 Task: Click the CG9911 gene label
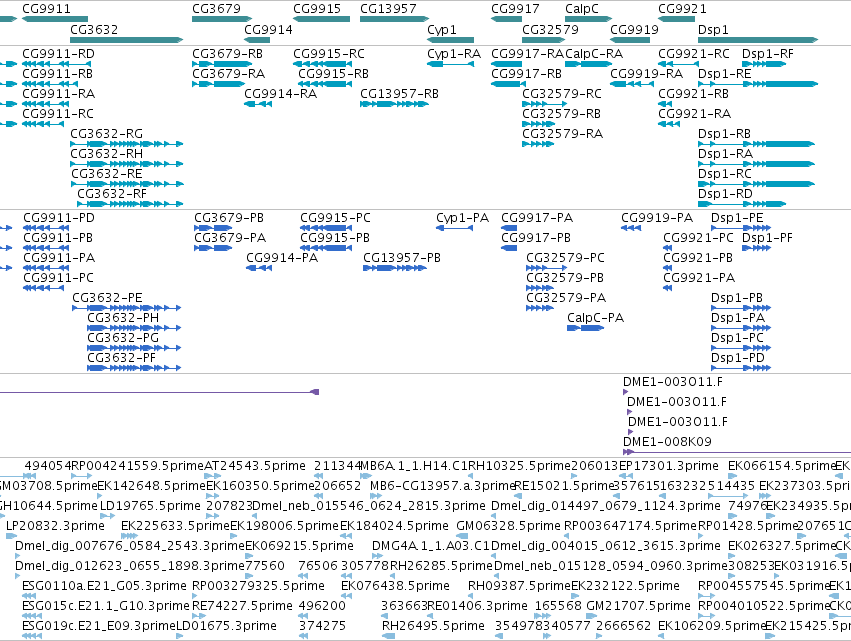pyautogui.click(x=47, y=9)
